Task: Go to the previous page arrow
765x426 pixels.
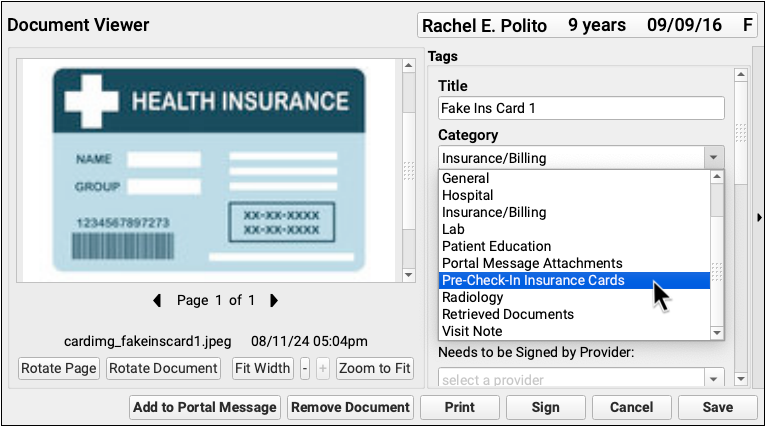Action: [157, 300]
